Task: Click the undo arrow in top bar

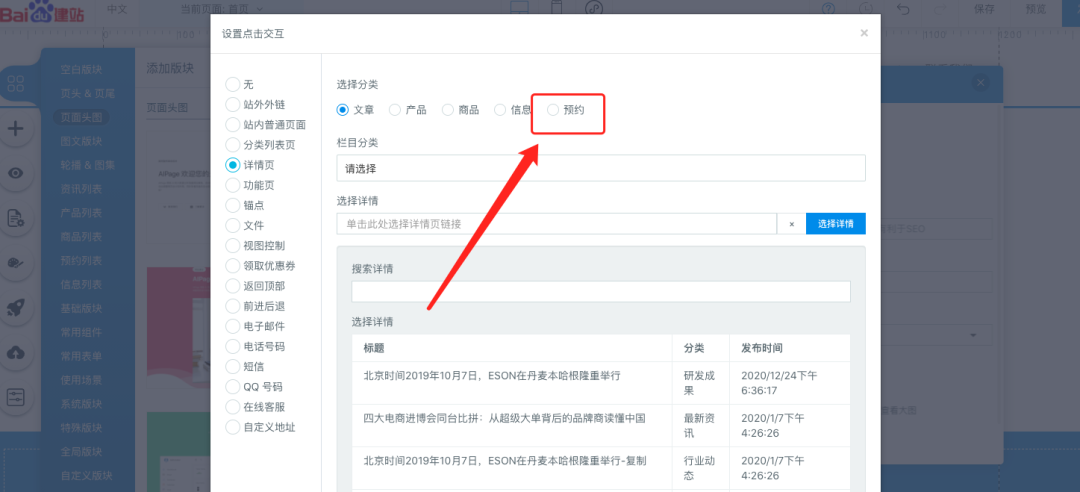Action: point(903,9)
